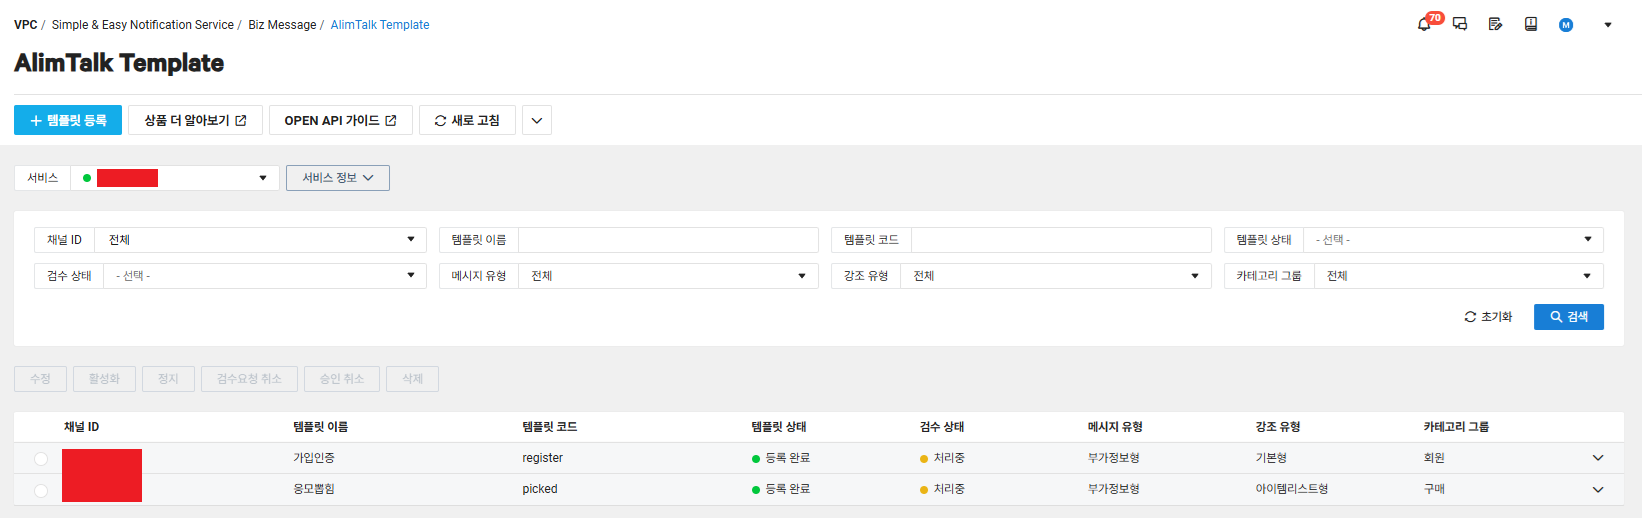Go to Simple & Easy Notification Service breadcrumb
The image size is (1642, 518).
(142, 25)
